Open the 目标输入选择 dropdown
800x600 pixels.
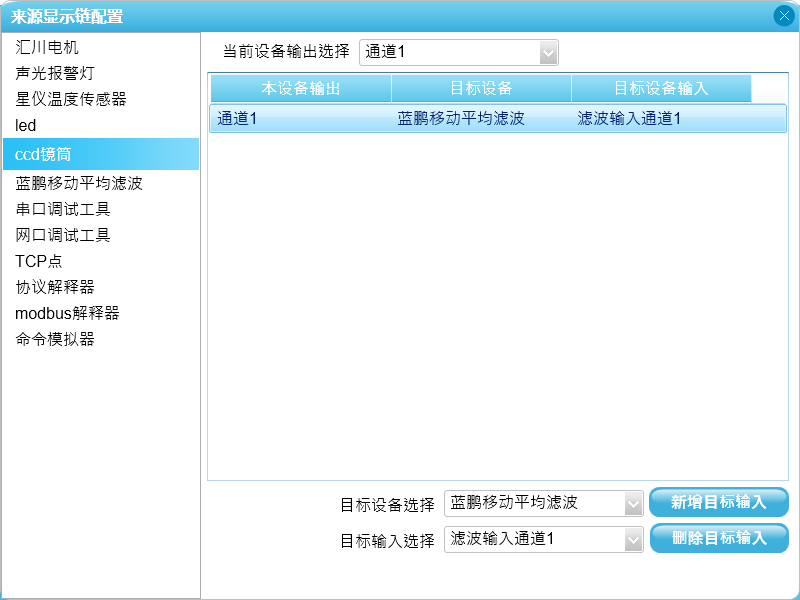pyautogui.click(x=632, y=540)
